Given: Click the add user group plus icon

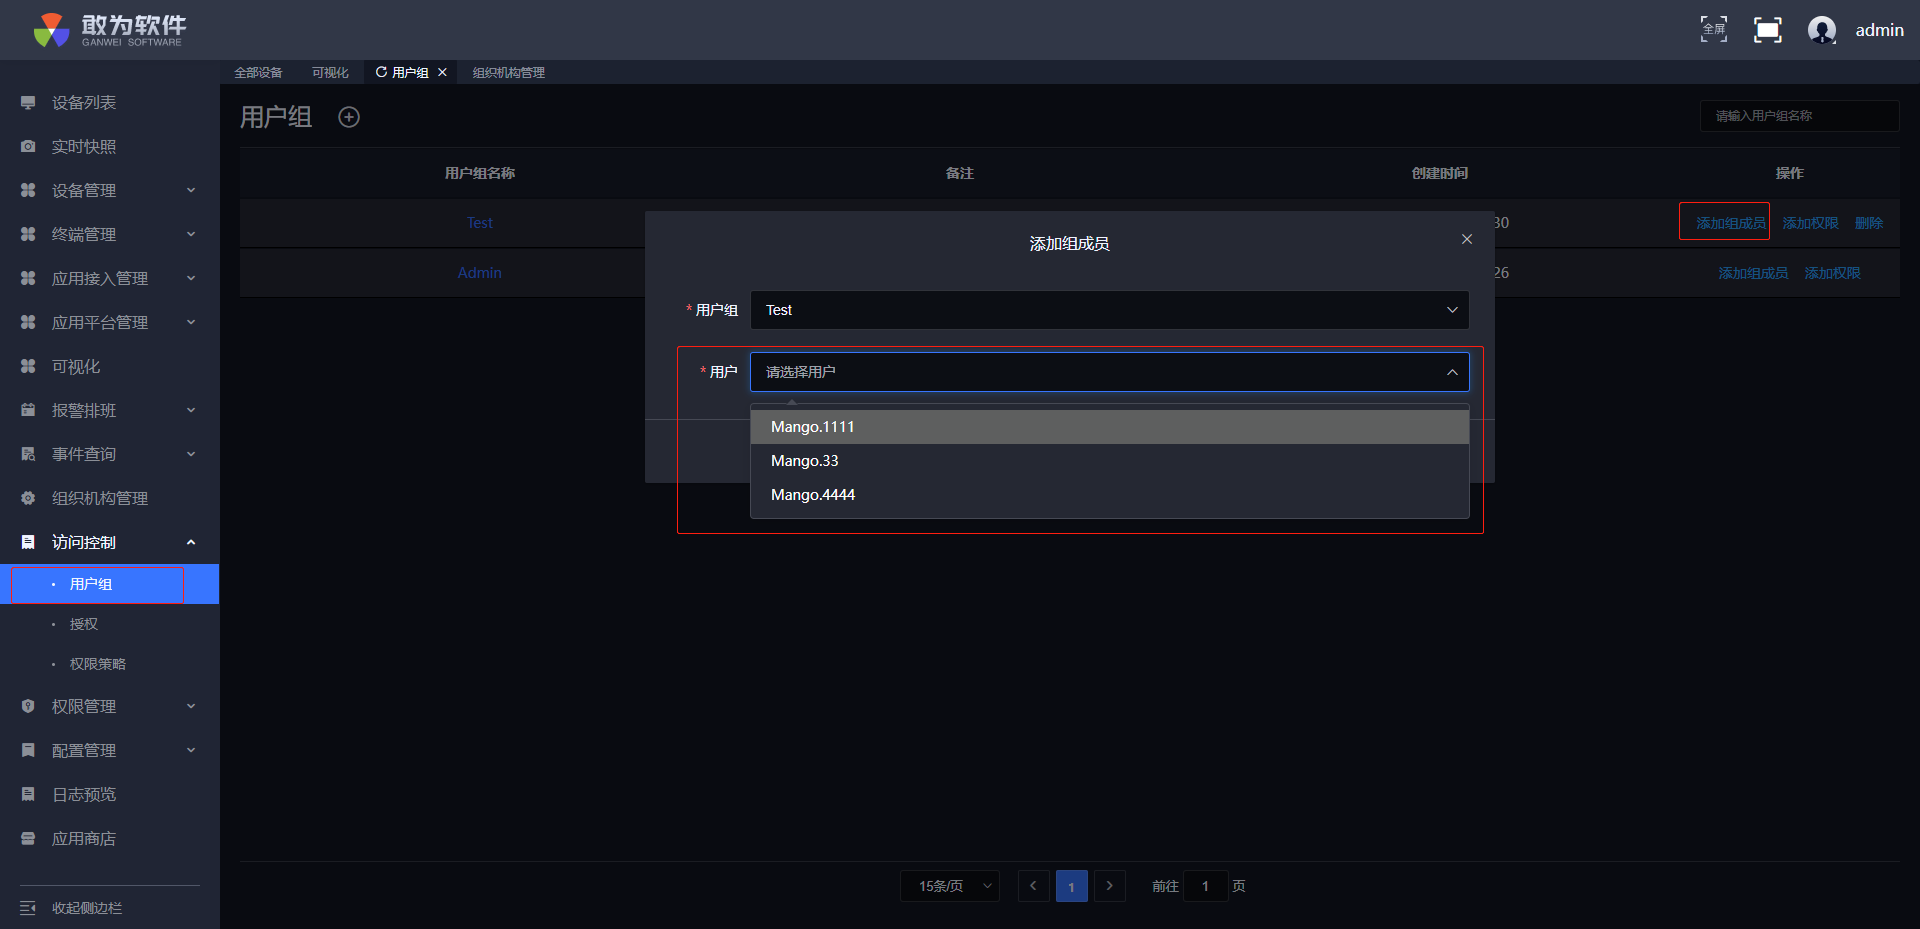Looking at the screenshot, I should point(349,117).
